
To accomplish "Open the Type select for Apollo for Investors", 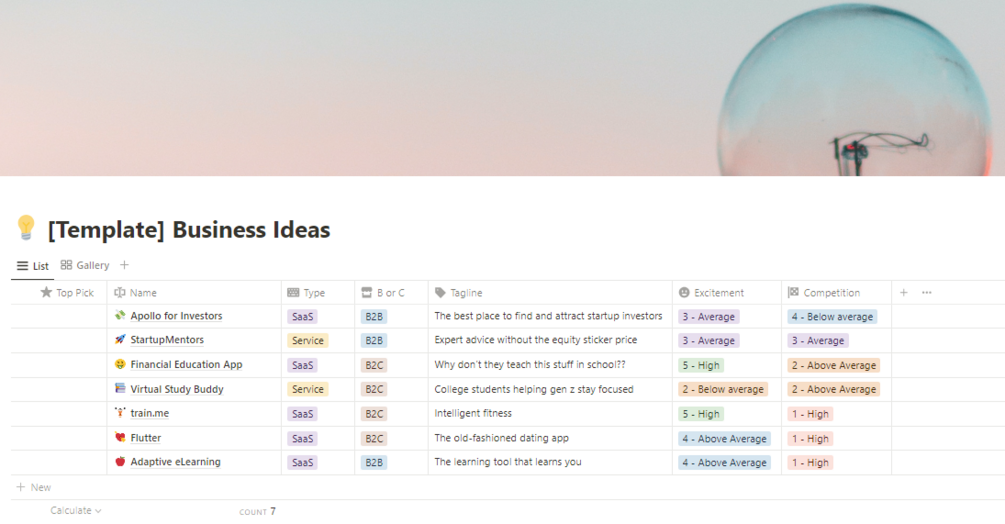I will 302,317.
